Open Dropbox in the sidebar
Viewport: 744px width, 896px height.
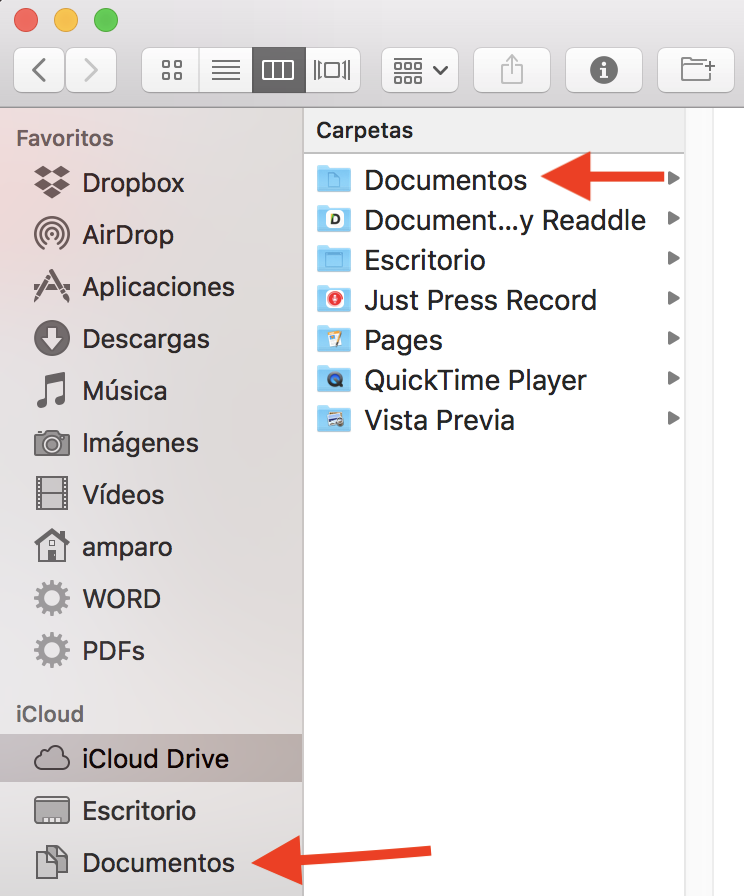(133, 183)
